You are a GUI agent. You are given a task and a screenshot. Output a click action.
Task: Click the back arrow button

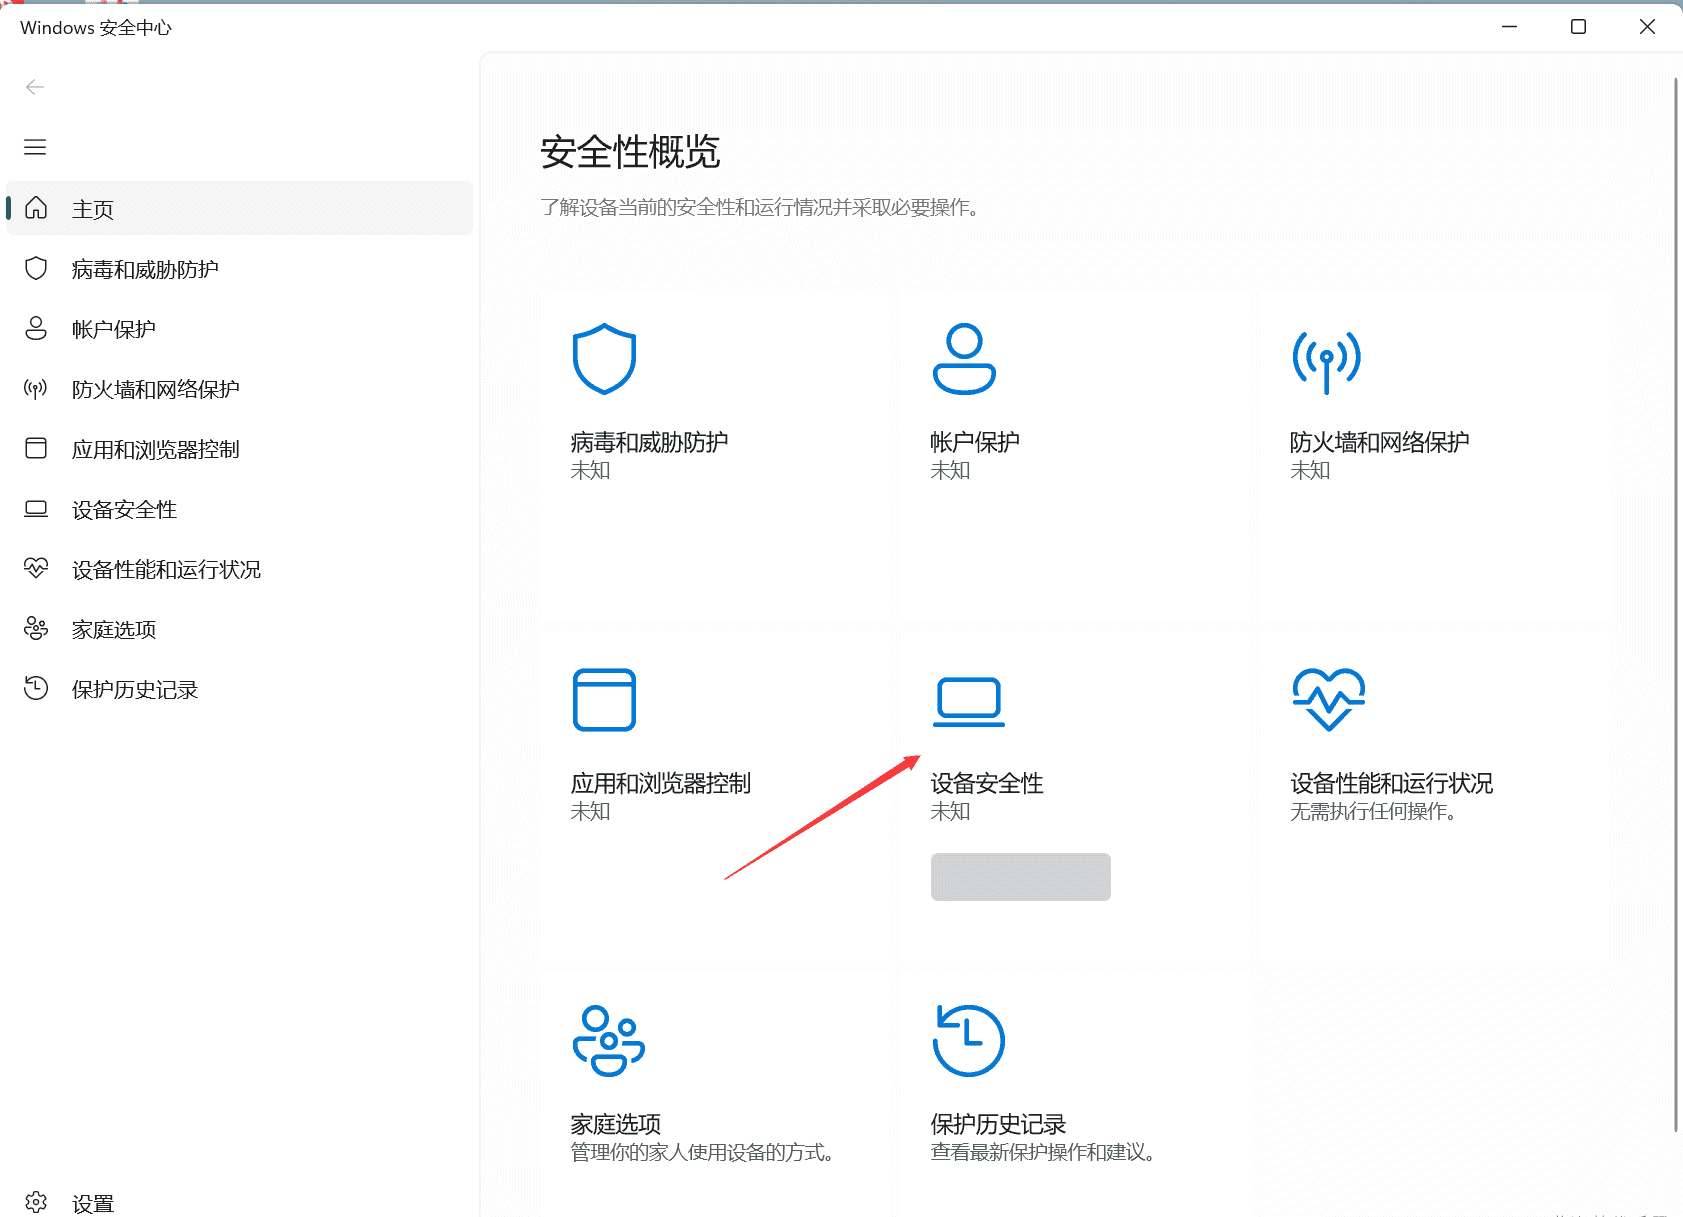click(35, 87)
